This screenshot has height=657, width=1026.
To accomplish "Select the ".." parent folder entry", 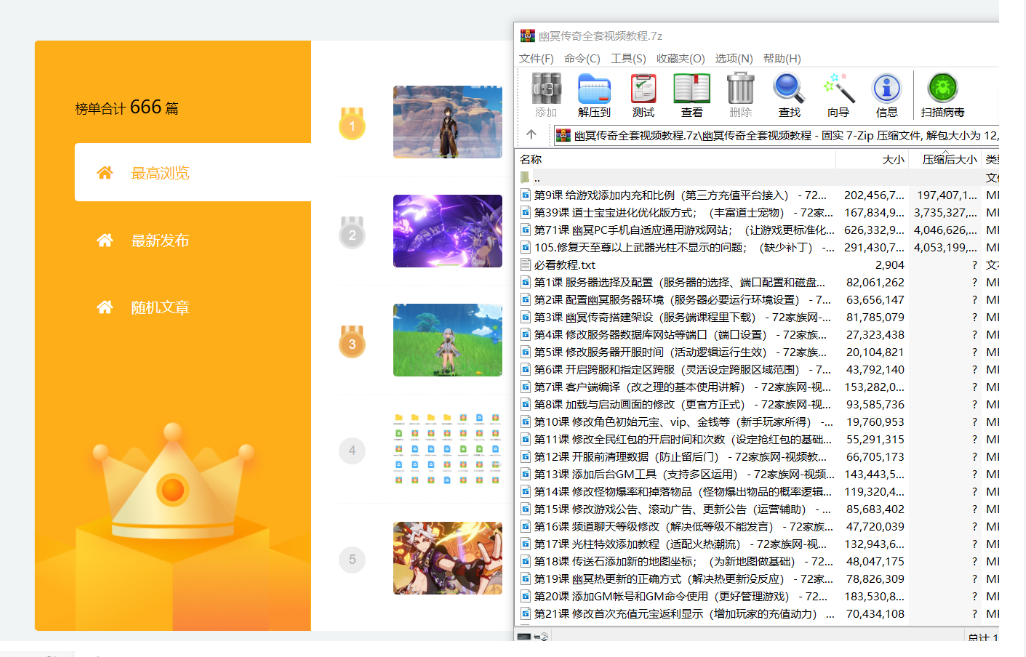I will click(540, 177).
